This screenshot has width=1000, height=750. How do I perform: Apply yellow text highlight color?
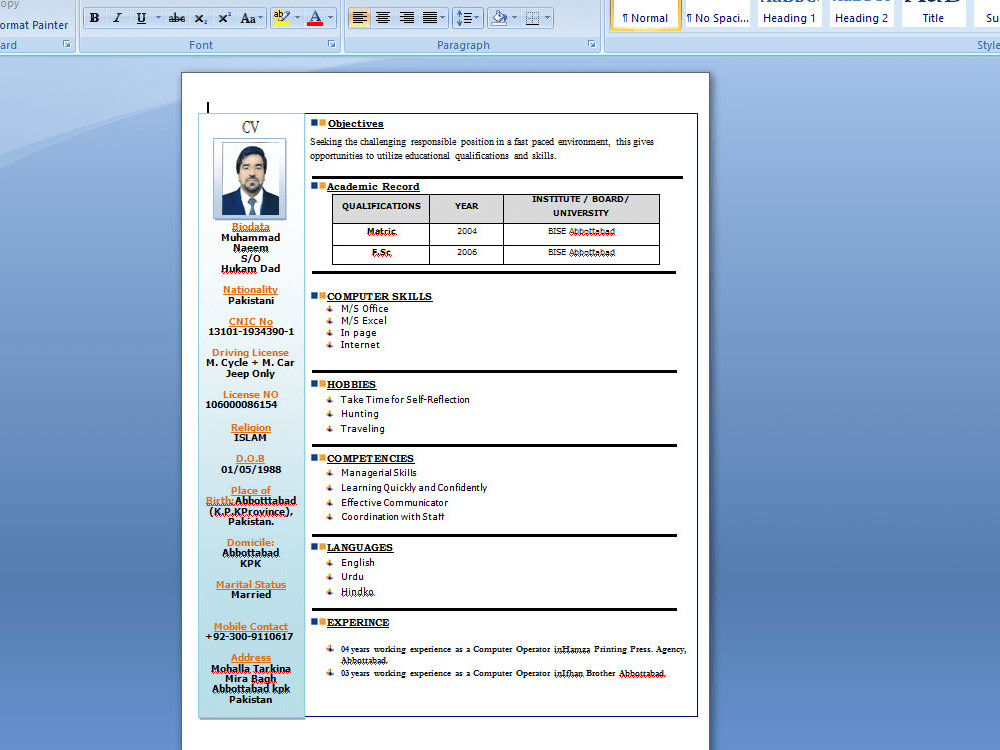coord(281,18)
